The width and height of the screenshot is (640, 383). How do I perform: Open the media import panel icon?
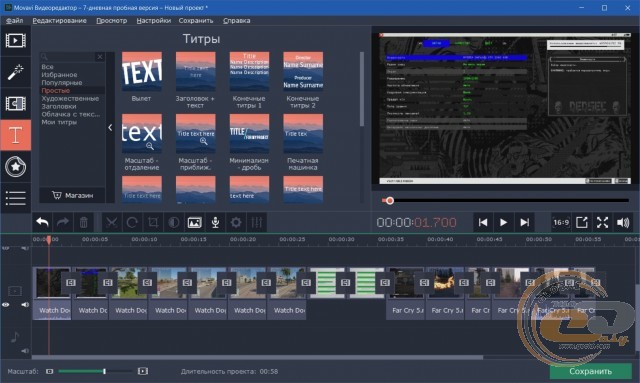tap(16, 41)
